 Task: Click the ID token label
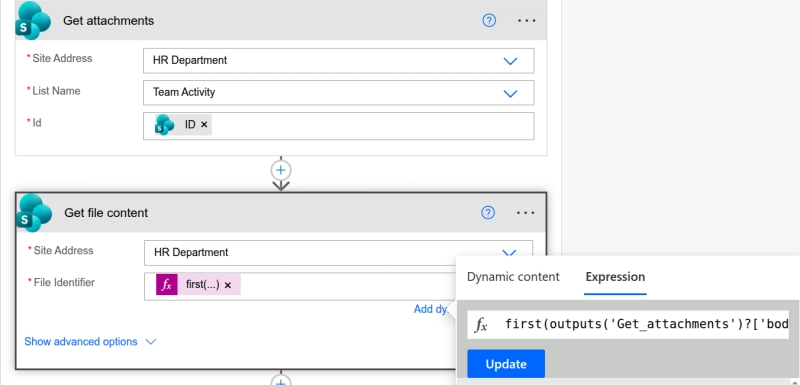pos(190,124)
